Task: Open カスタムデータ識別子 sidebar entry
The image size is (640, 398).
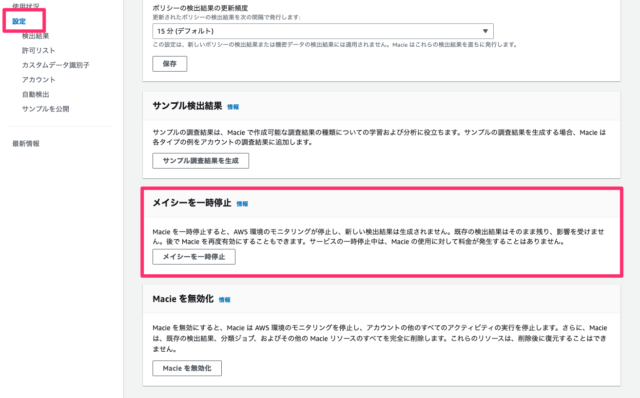Action: pos(56,65)
